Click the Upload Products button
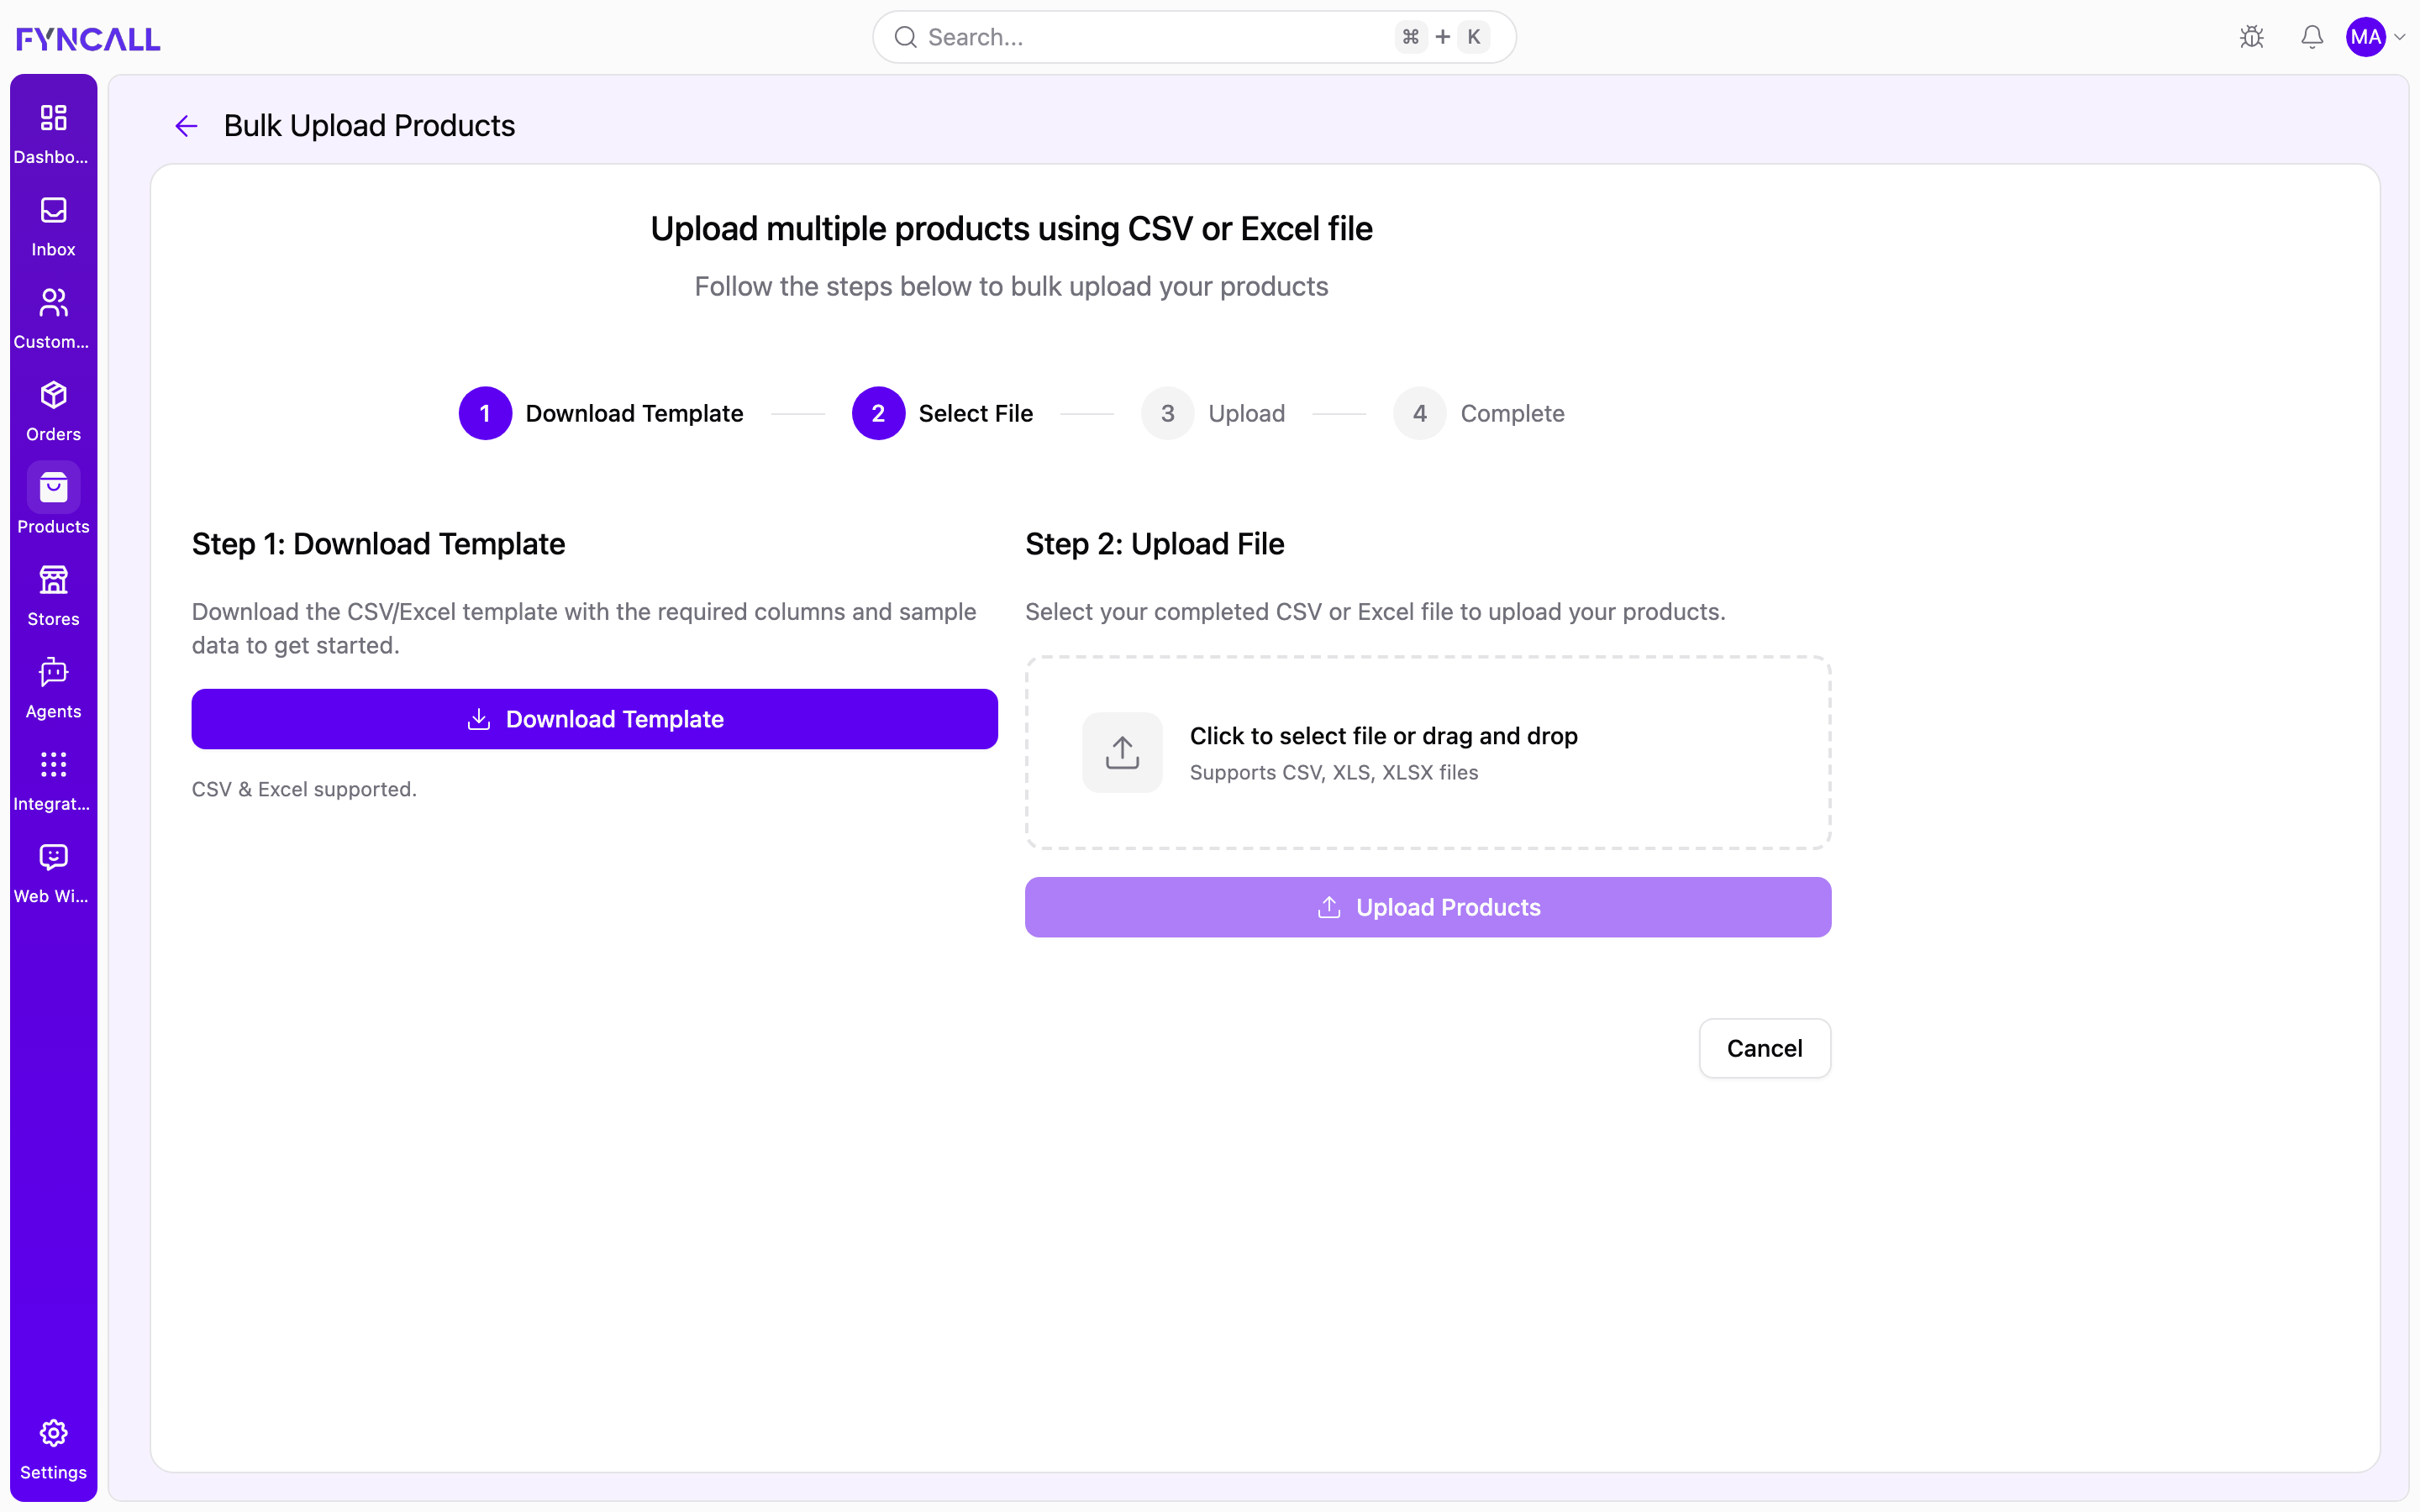 (x=1428, y=907)
